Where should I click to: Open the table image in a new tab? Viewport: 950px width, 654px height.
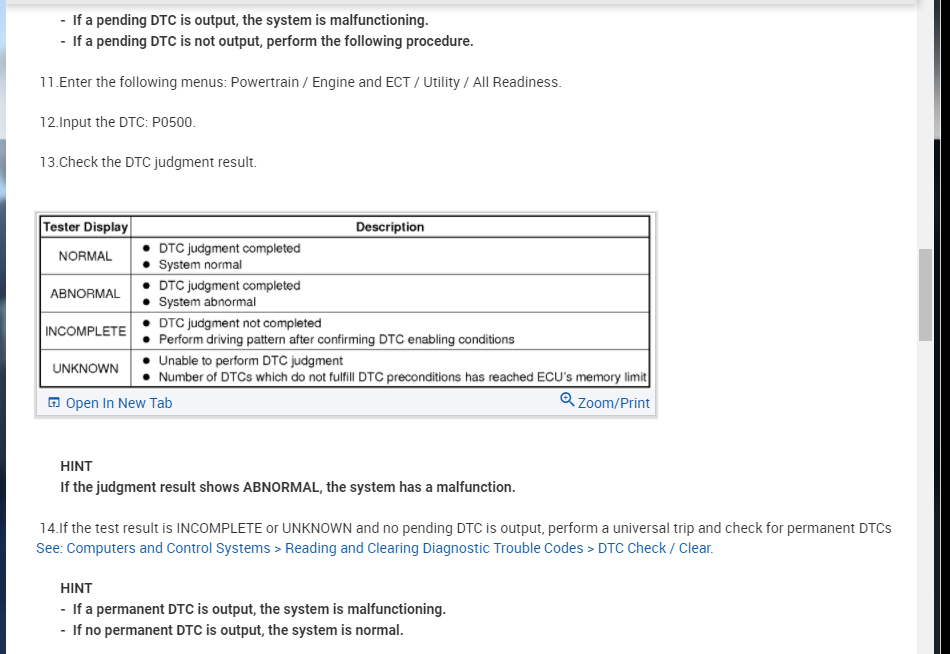point(118,403)
